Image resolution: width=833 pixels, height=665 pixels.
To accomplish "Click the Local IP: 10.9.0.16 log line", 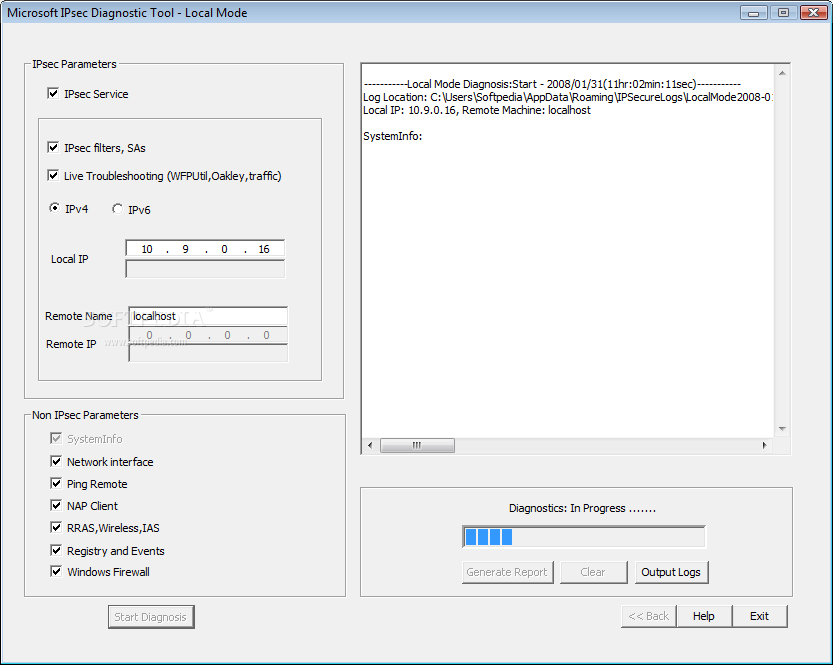I will point(477,110).
